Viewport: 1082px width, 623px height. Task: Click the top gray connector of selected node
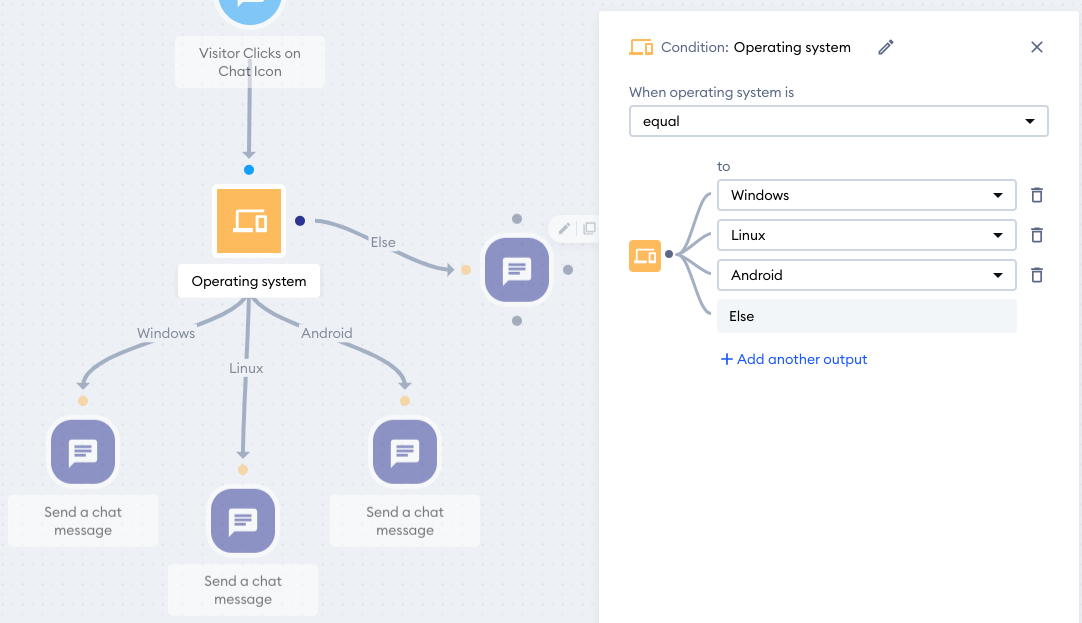[x=517, y=219]
